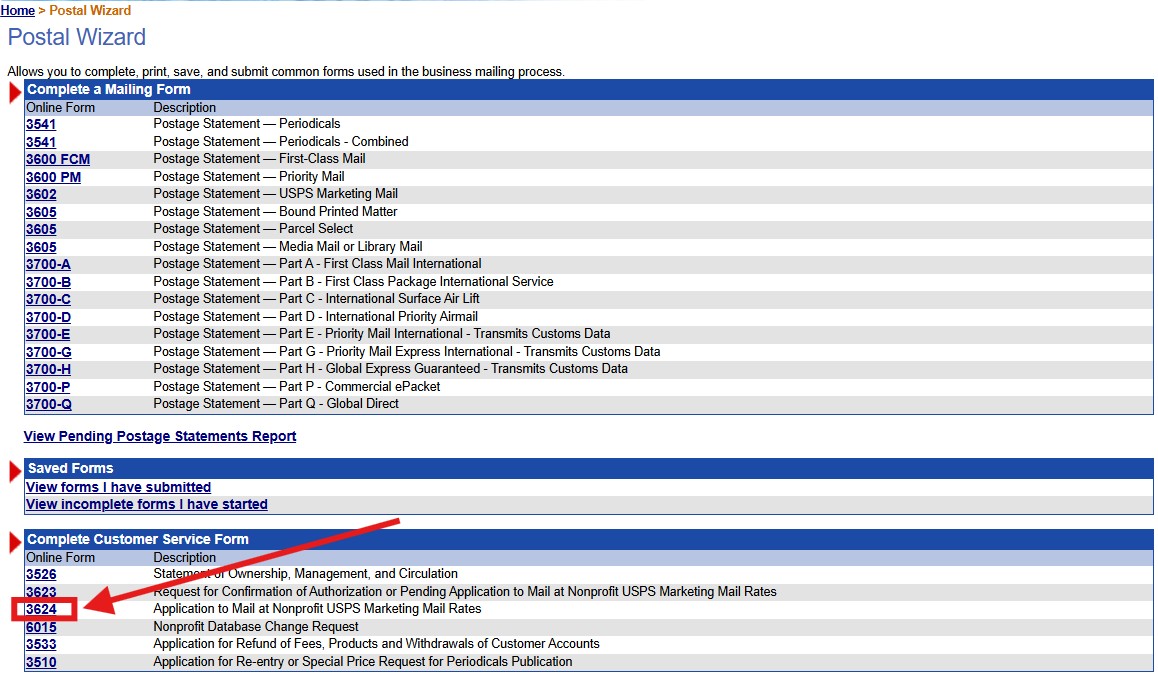Open form 3605 for Parcel Select
Viewport: 1158px width, 674px height.
click(x=41, y=229)
